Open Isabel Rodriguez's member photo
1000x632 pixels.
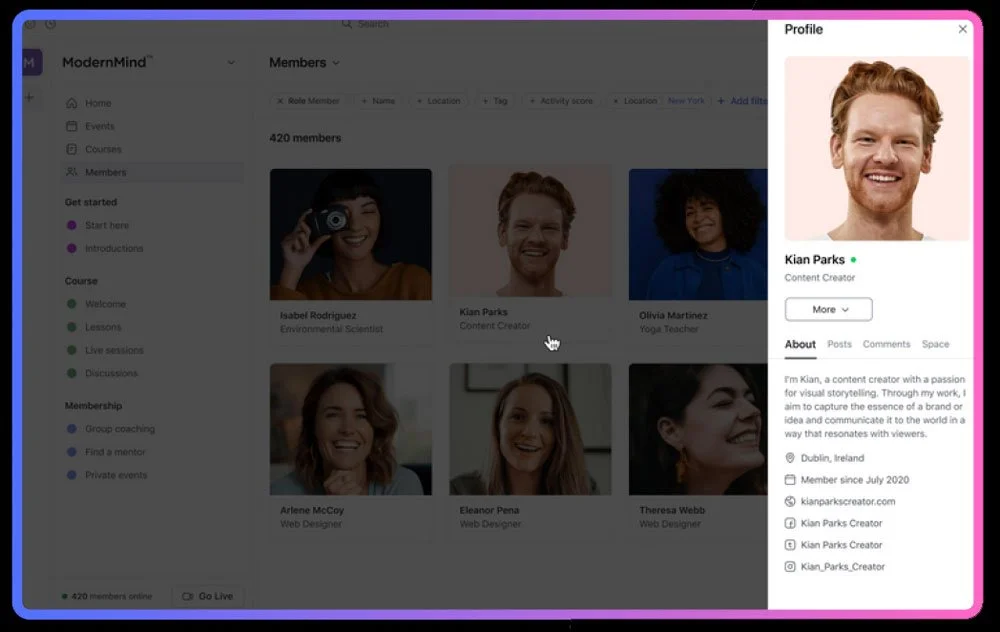[x=351, y=234]
